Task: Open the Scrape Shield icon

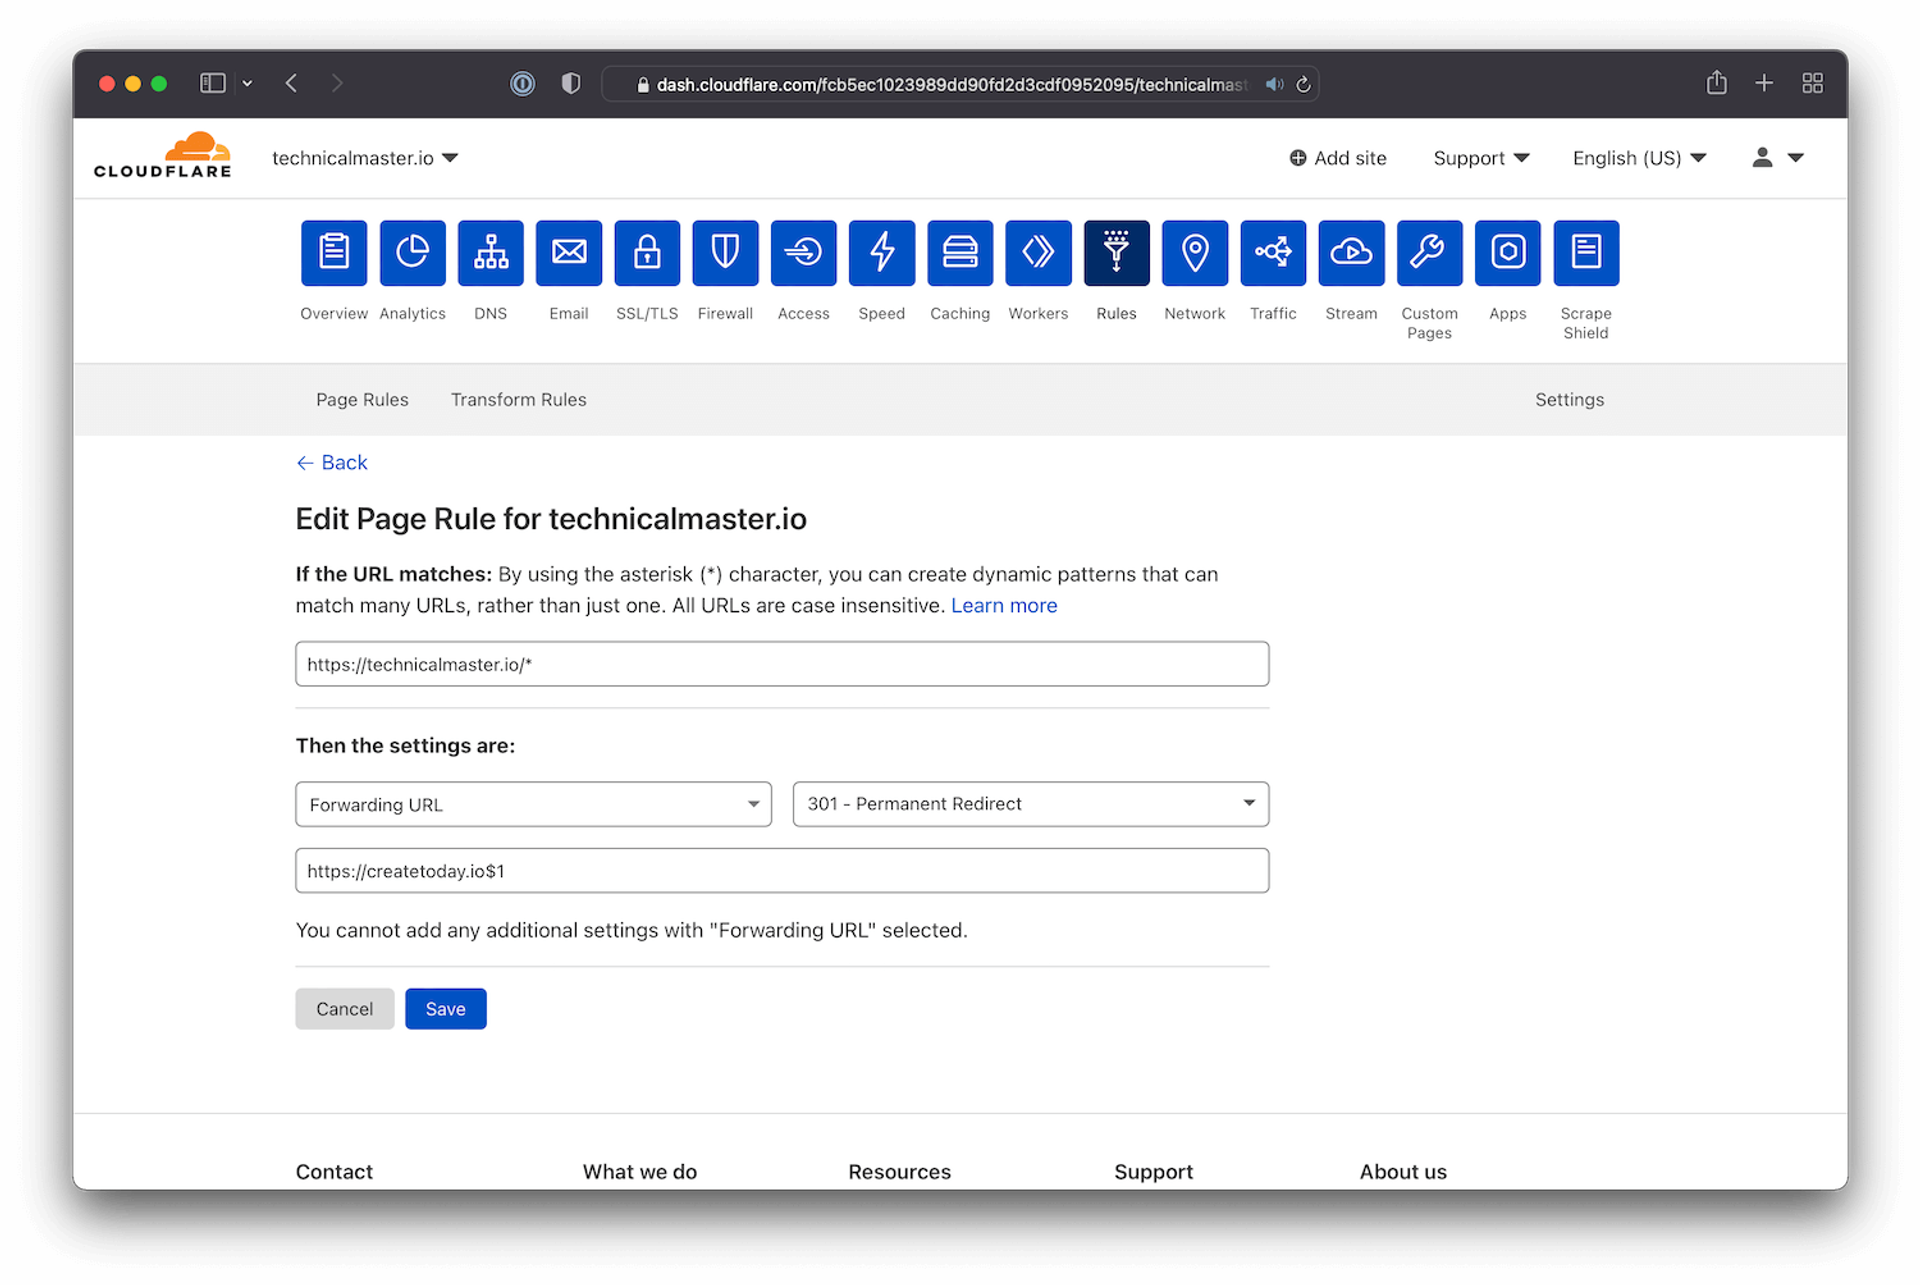Action: tap(1586, 252)
